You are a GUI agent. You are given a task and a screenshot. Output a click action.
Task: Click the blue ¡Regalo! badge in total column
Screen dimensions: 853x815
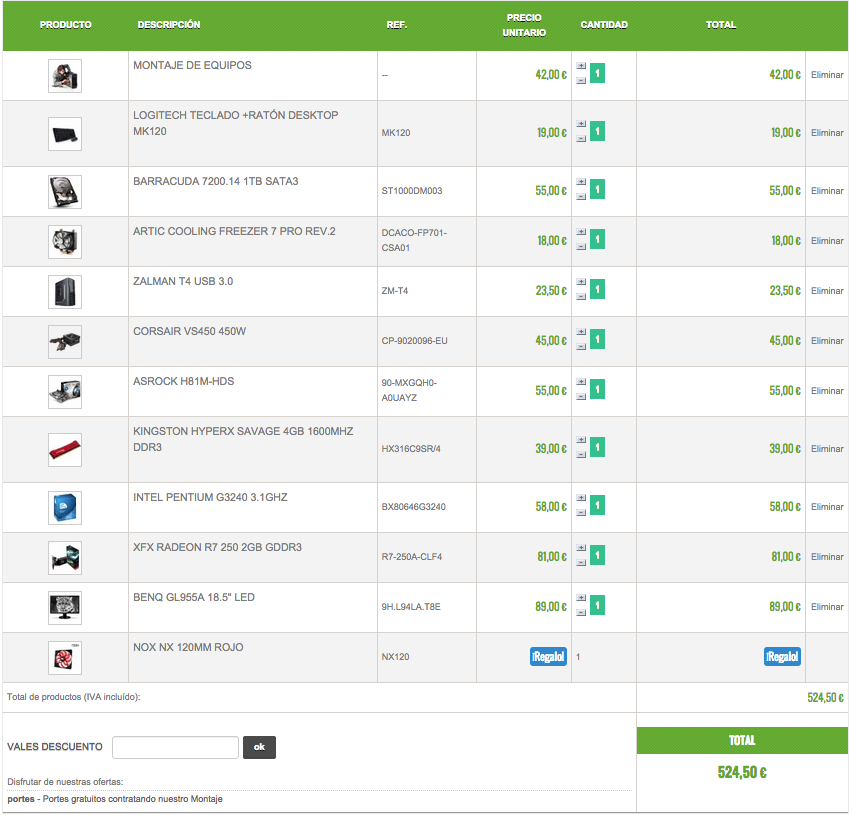pyautogui.click(x=782, y=657)
